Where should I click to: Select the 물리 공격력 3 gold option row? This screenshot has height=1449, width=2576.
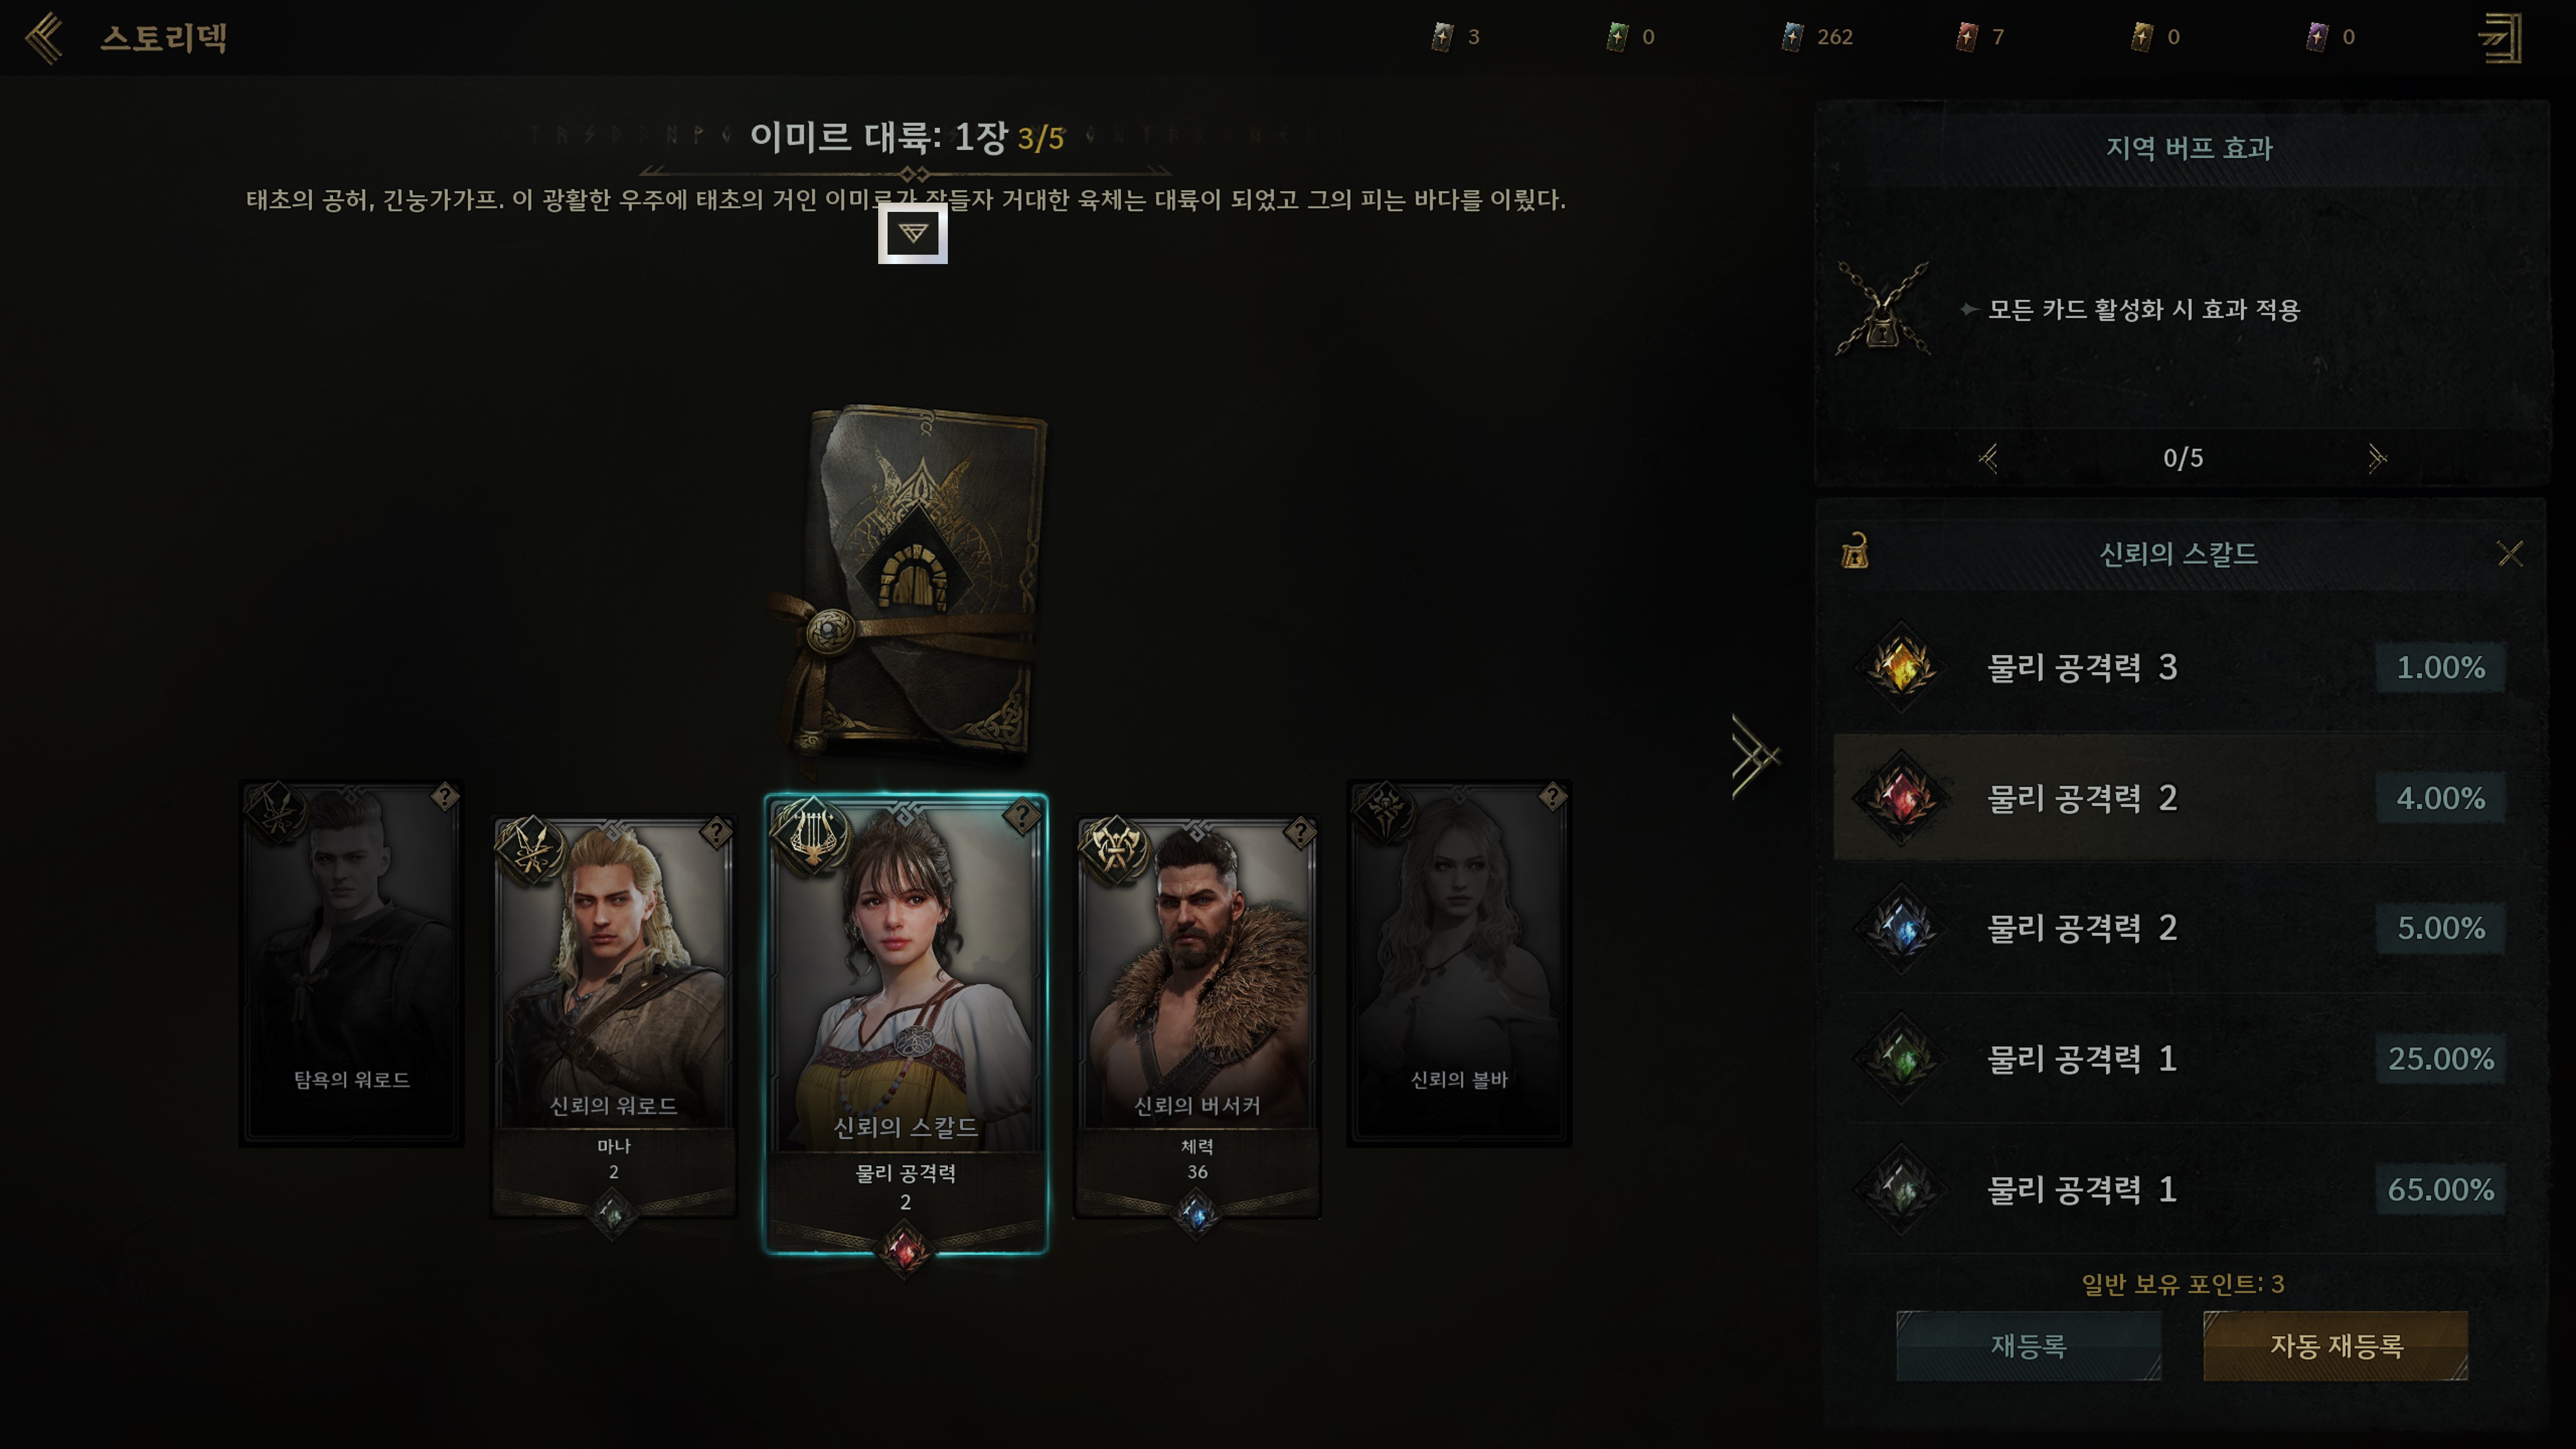click(x=2179, y=667)
